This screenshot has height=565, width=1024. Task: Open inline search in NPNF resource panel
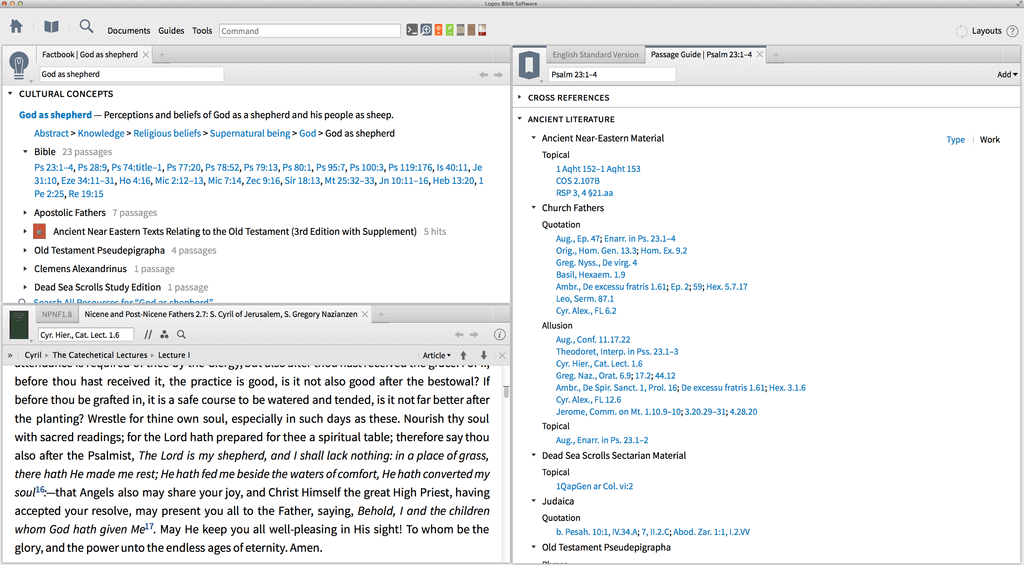pyautogui.click(x=182, y=334)
